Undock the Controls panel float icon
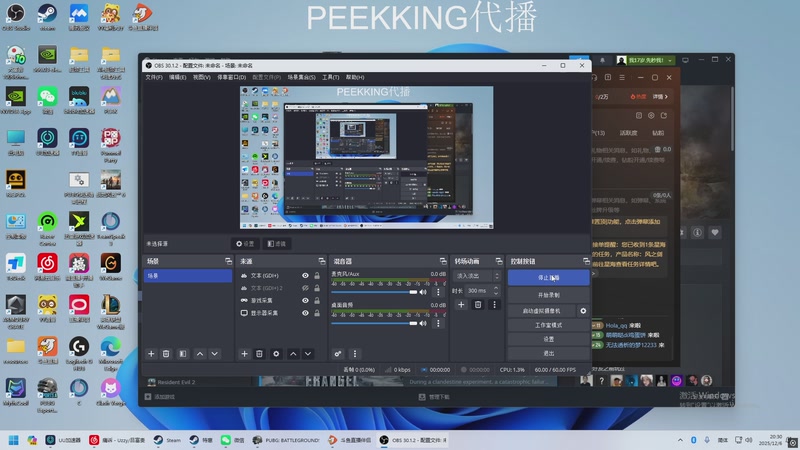The image size is (800, 450). point(586,261)
